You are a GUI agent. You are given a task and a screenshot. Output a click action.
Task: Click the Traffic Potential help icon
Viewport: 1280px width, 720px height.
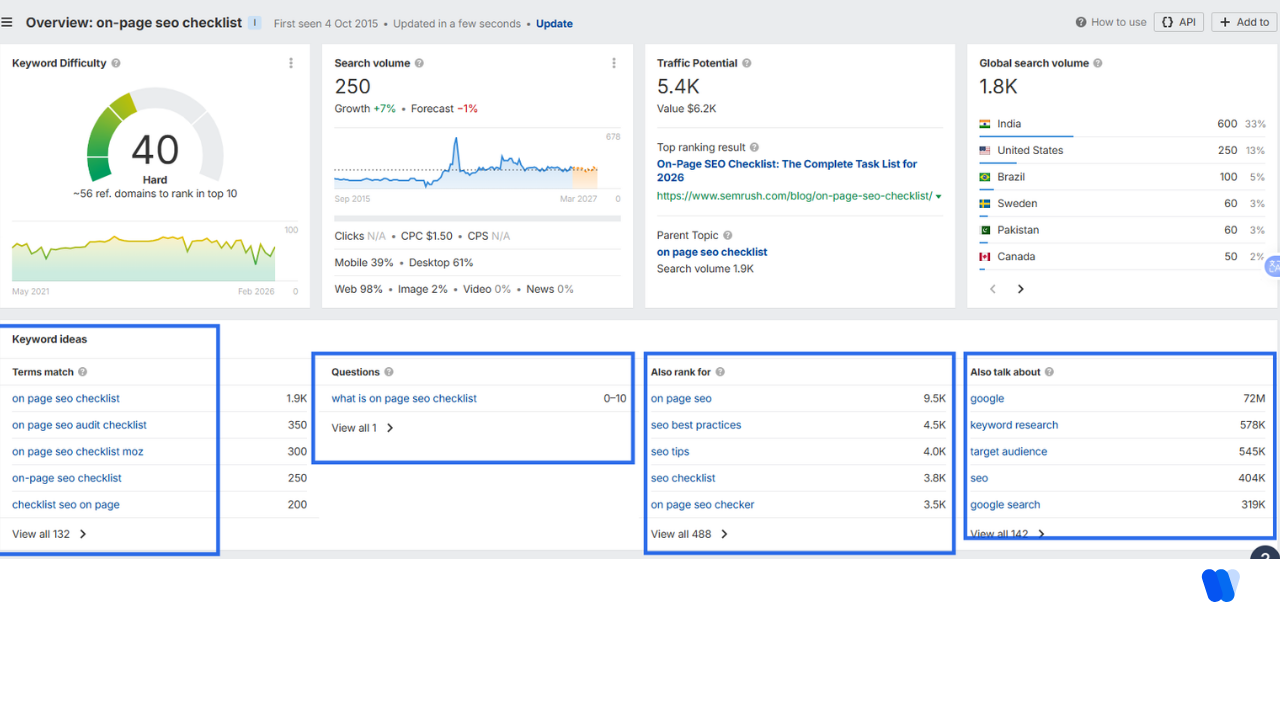(x=747, y=63)
